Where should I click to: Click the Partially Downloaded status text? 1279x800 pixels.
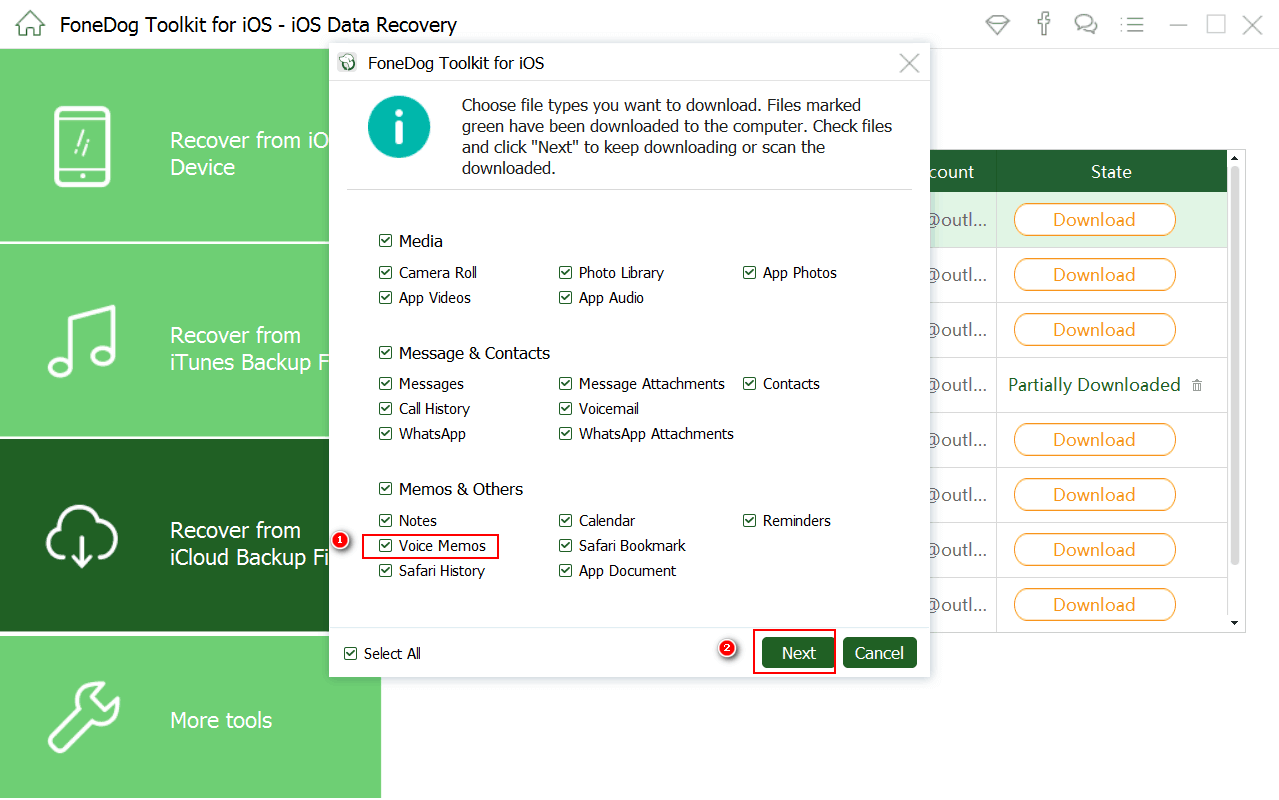pos(1094,385)
